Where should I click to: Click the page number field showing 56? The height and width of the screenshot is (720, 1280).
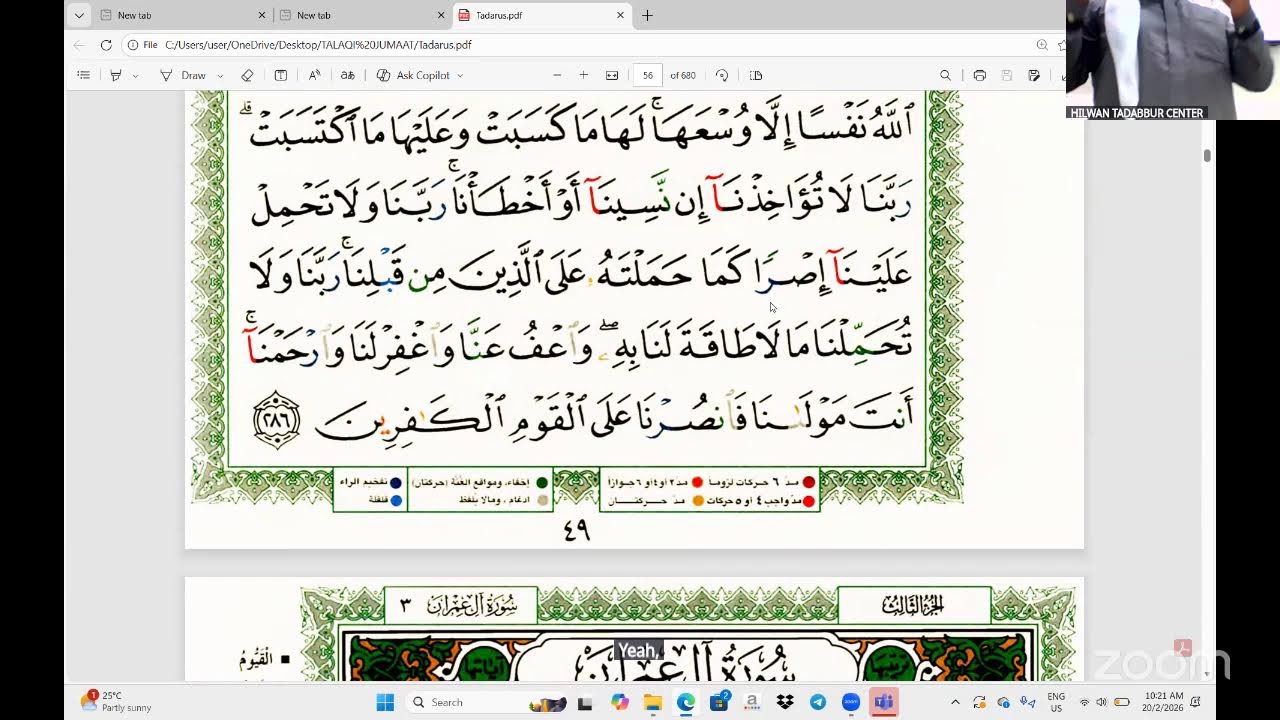(648, 75)
